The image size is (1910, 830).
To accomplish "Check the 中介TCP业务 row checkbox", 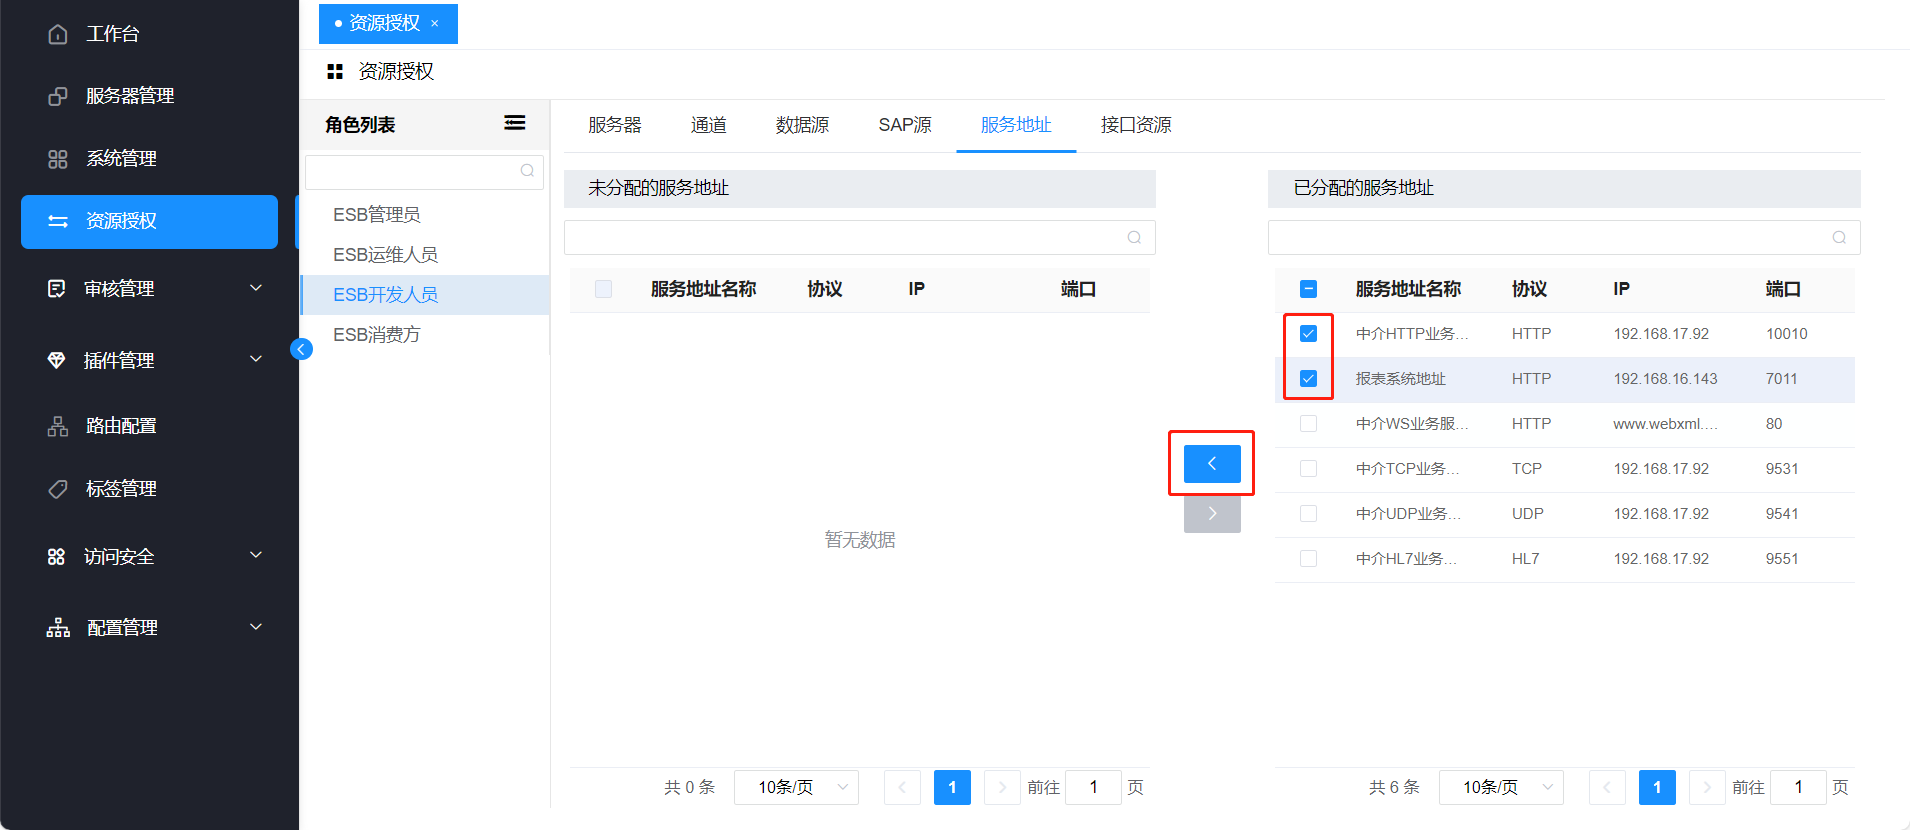I will tap(1308, 469).
